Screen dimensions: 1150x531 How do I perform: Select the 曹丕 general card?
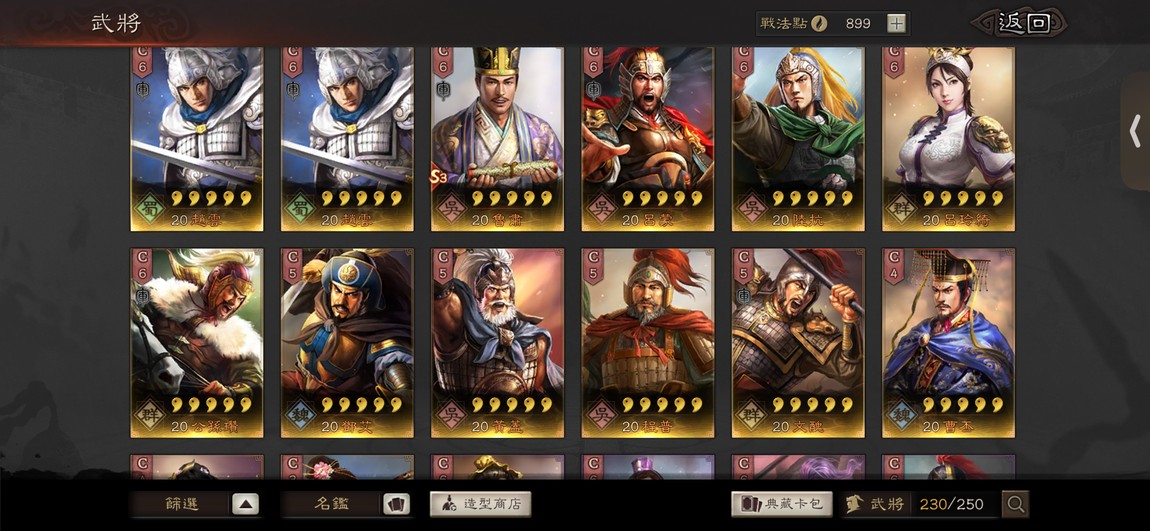(948, 343)
